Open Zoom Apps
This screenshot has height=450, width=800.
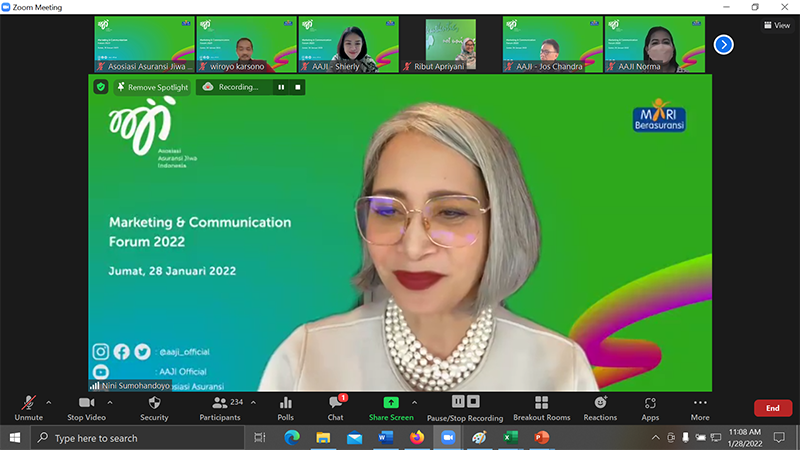(x=650, y=408)
